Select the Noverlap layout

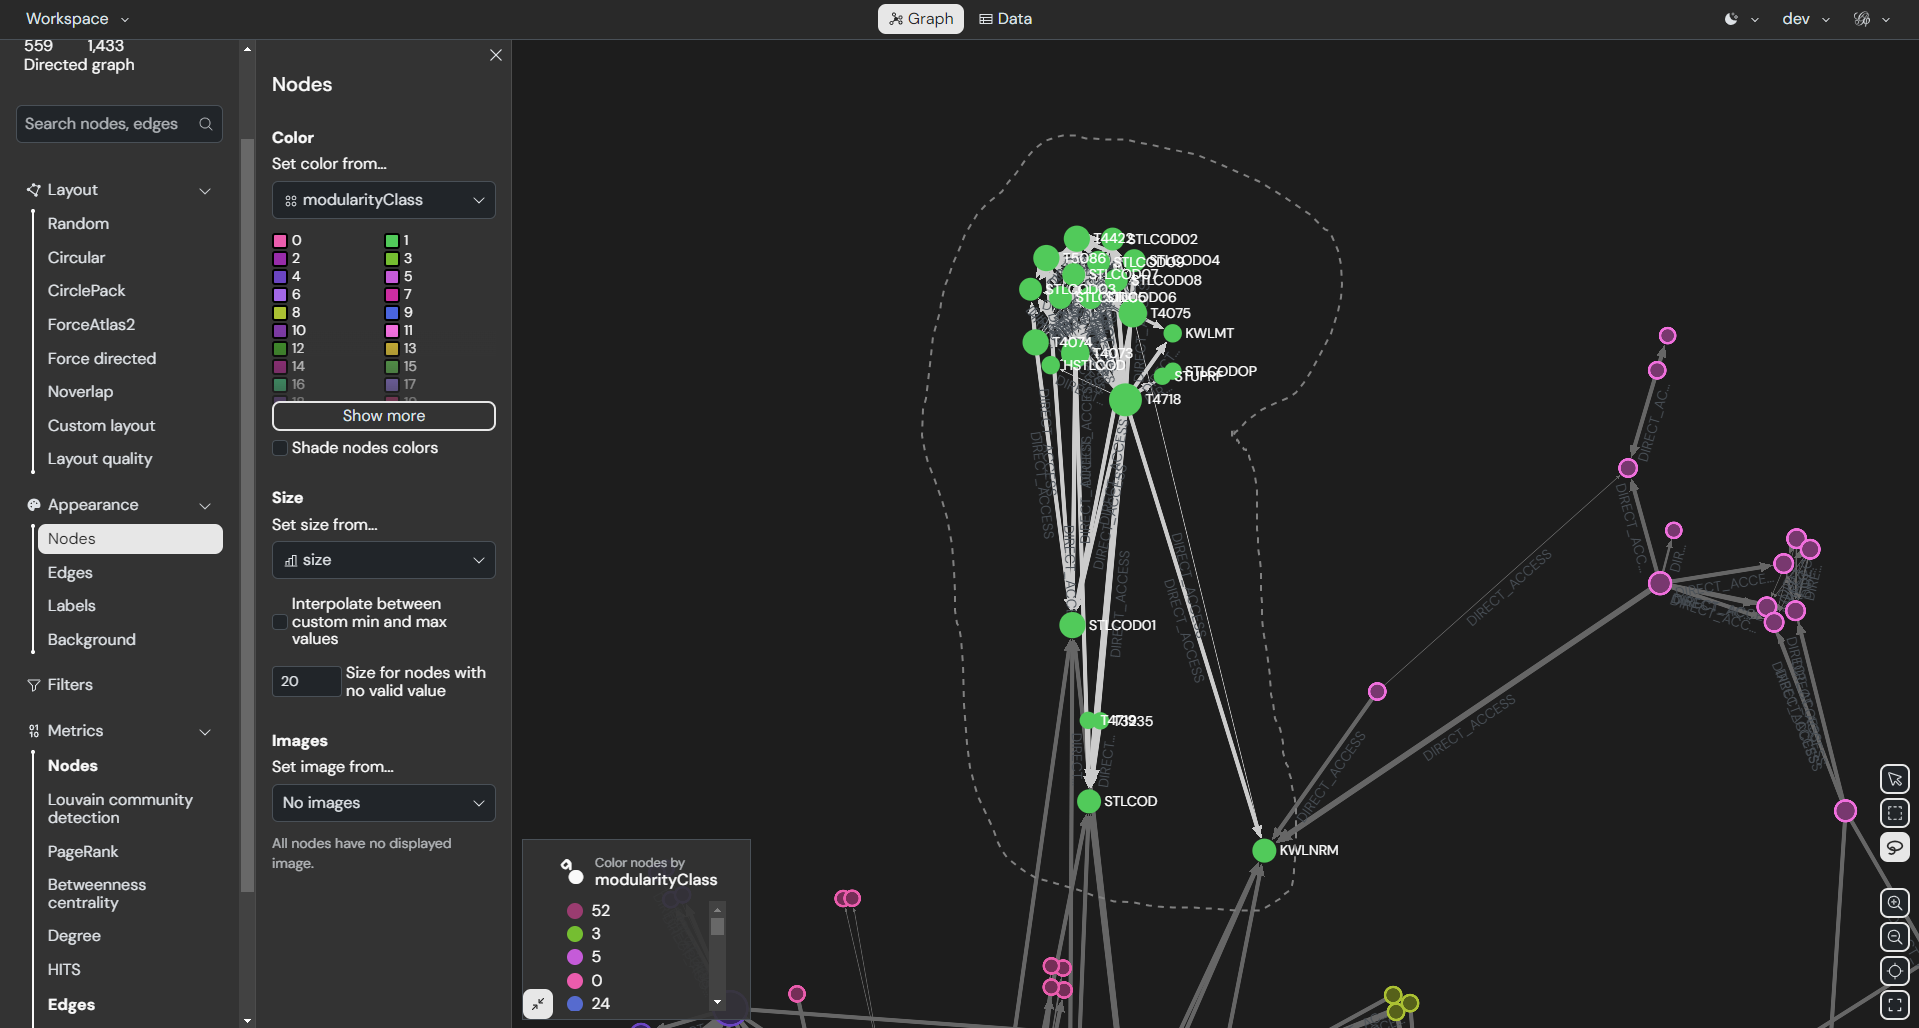[x=80, y=392]
